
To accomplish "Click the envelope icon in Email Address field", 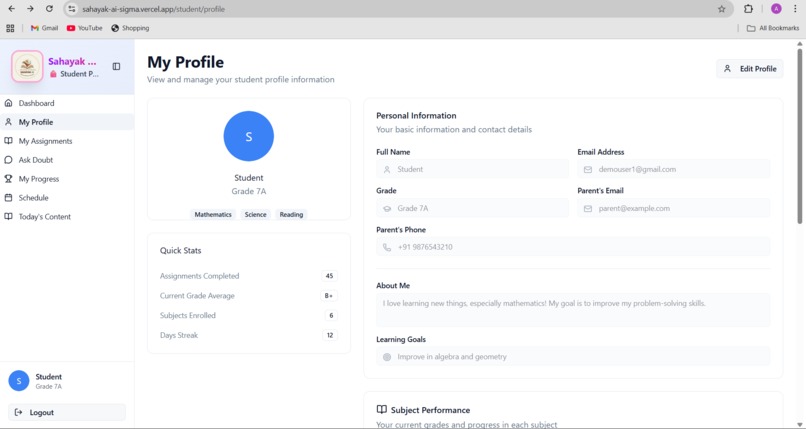I will [x=588, y=170].
